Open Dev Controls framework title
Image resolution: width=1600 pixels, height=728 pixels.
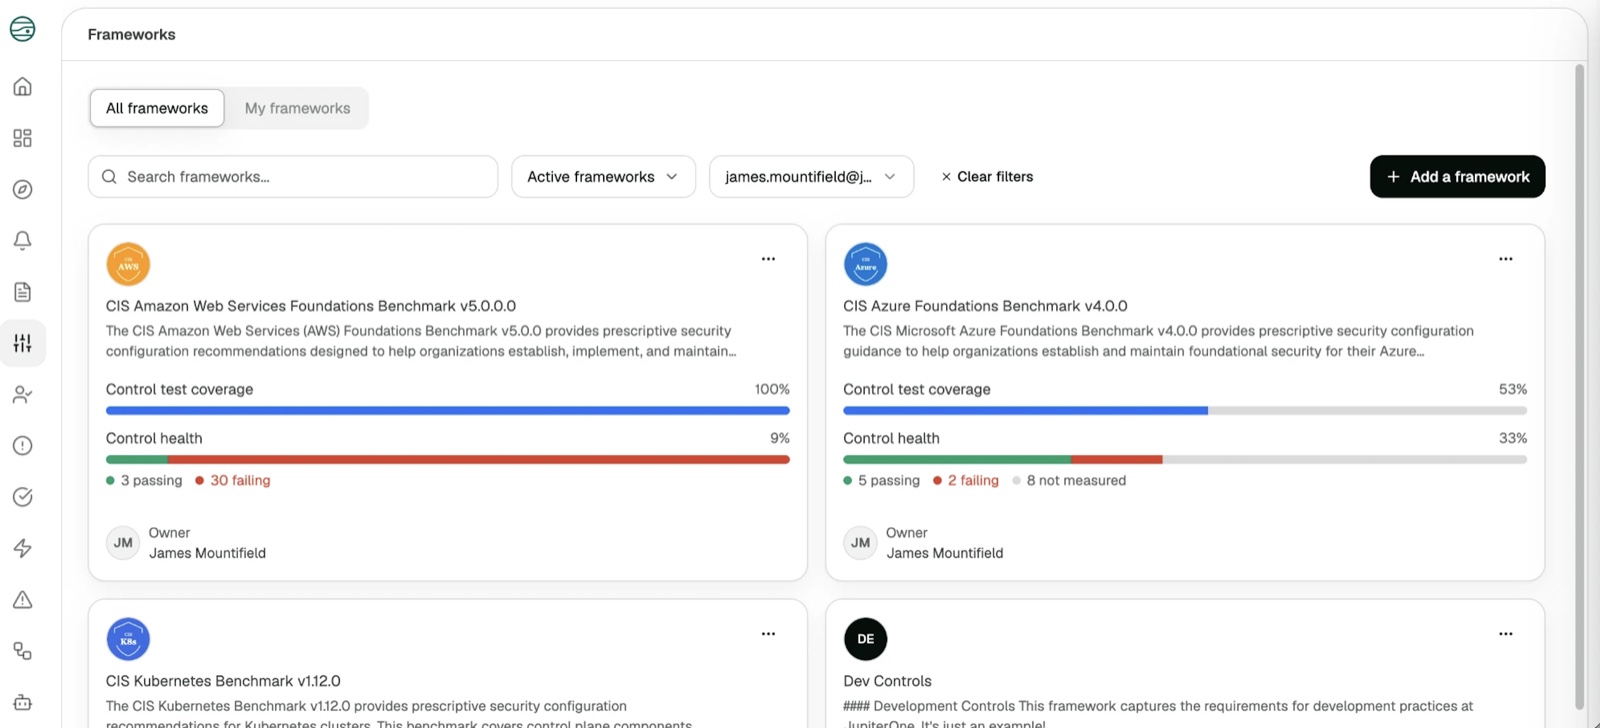coord(887,681)
